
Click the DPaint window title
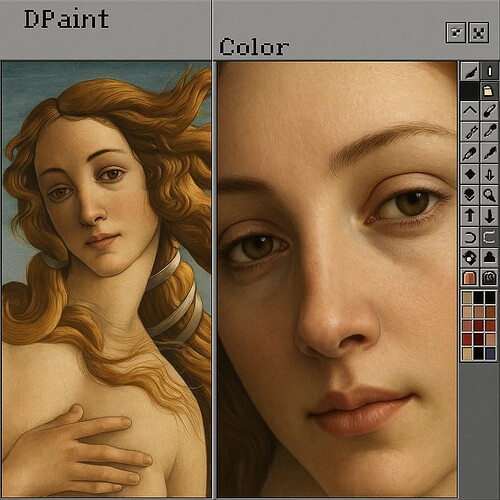tap(66, 19)
